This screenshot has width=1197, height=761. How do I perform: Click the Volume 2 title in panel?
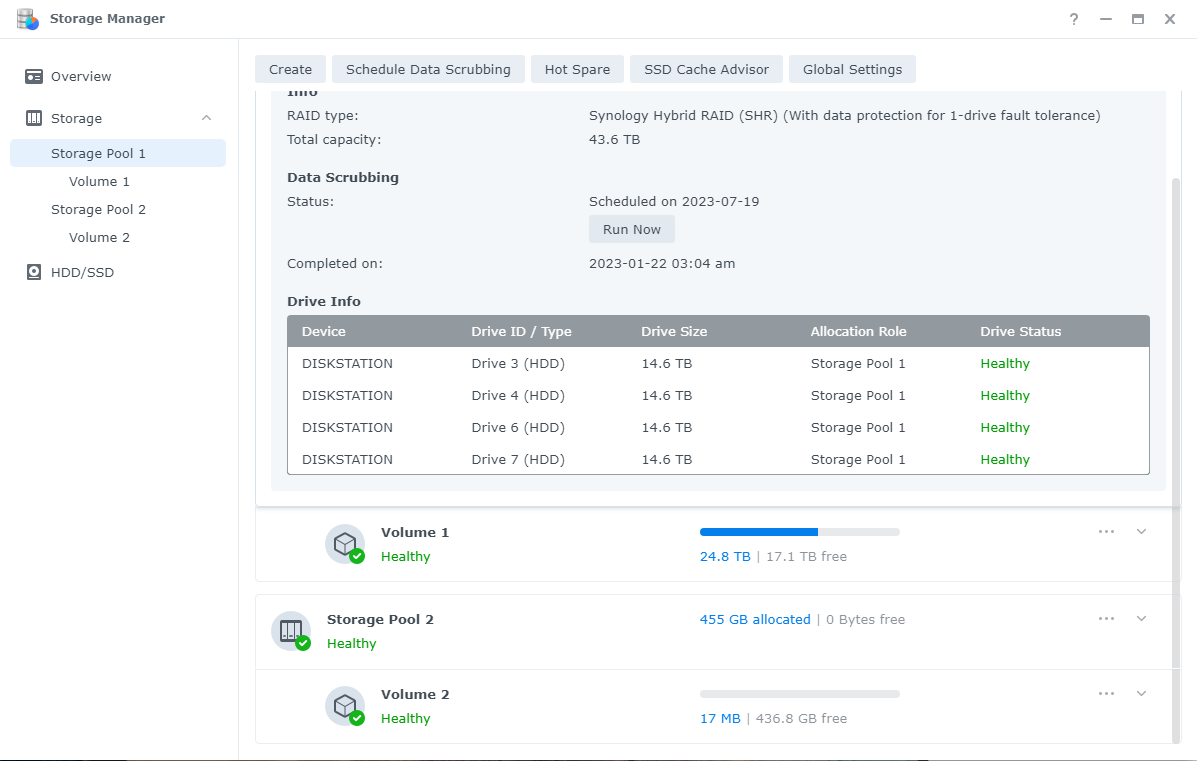click(x=415, y=694)
